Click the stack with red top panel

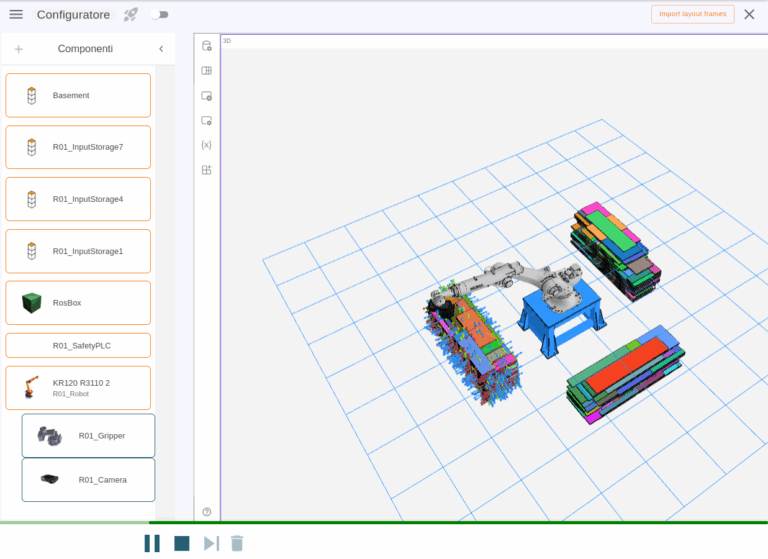pyautogui.click(x=626, y=374)
